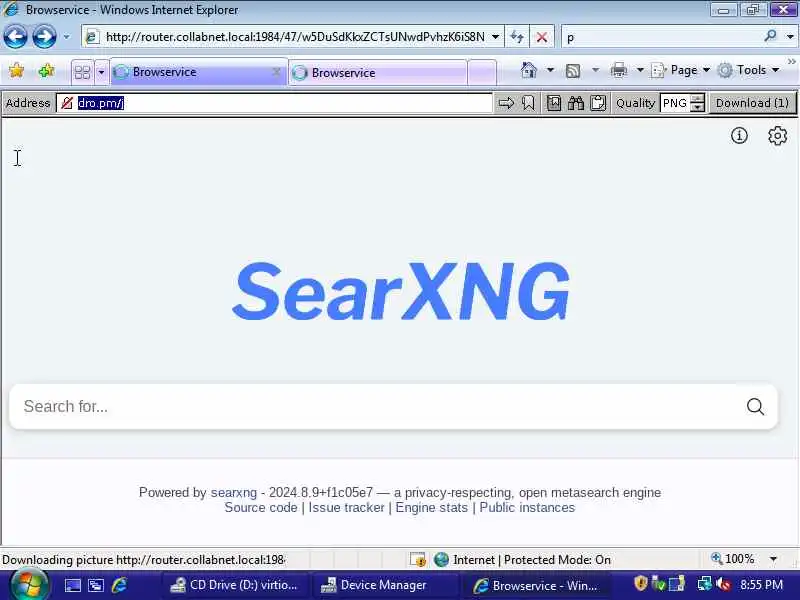
Task: Open the Source code link
Action: pyautogui.click(x=261, y=508)
